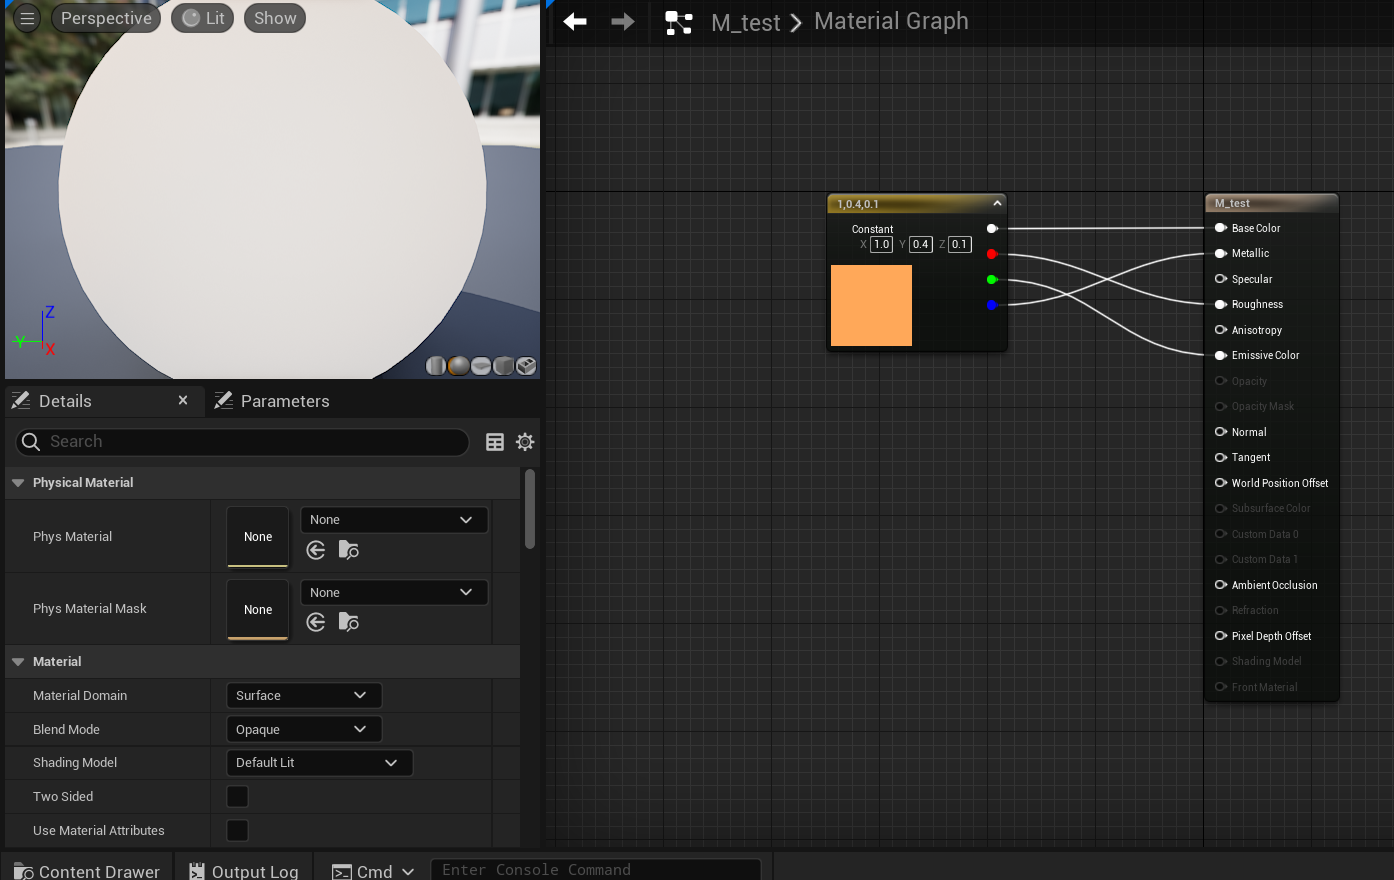Open the Output Log tab
Viewport: 1394px width, 880px height.
[244, 871]
